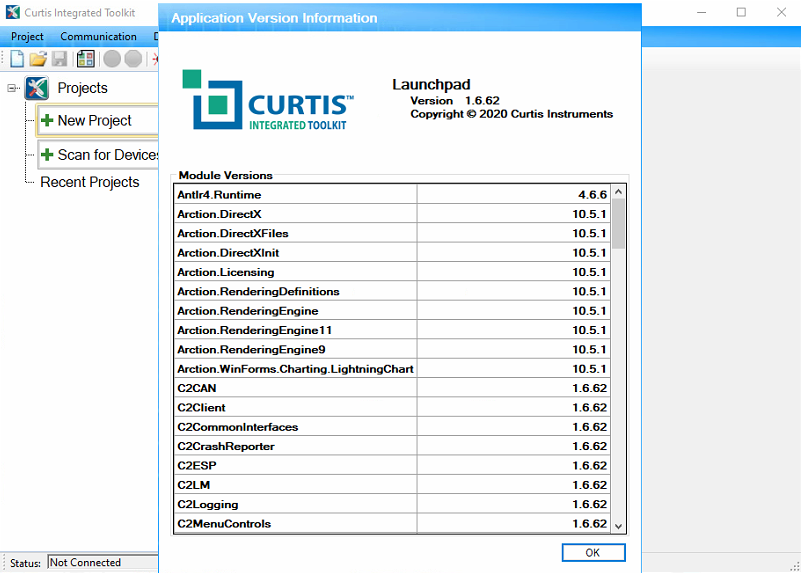
Task: Click the module list scroll down arrow
Action: point(618,527)
